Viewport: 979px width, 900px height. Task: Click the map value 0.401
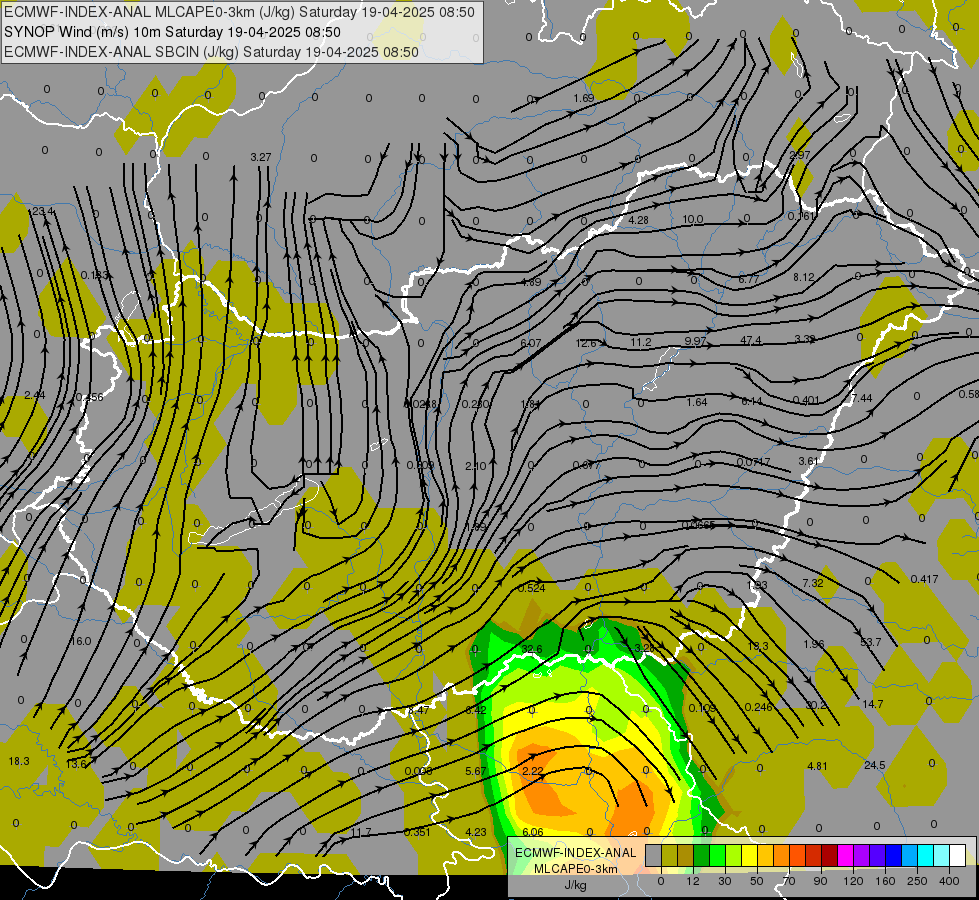point(806,400)
